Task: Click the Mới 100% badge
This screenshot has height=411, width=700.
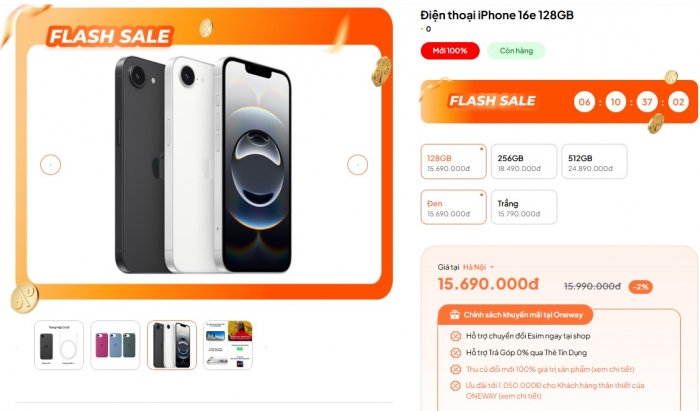Action: coord(450,51)
